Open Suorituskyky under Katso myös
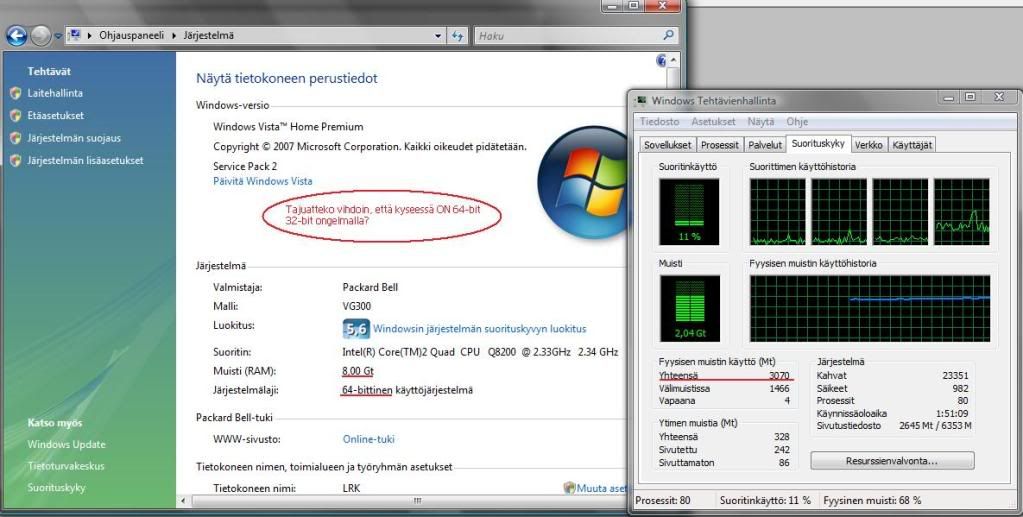 click(x=56, y=488)
